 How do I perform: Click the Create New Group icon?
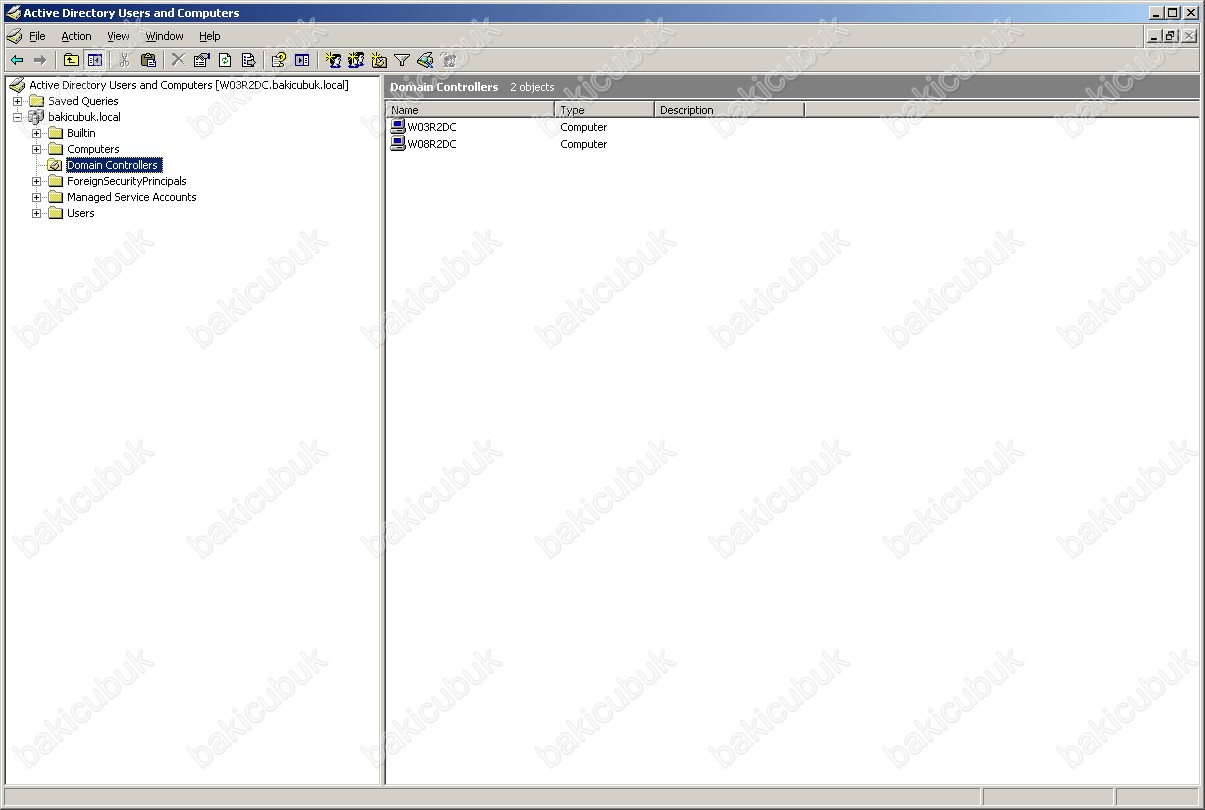coord(356,60)
